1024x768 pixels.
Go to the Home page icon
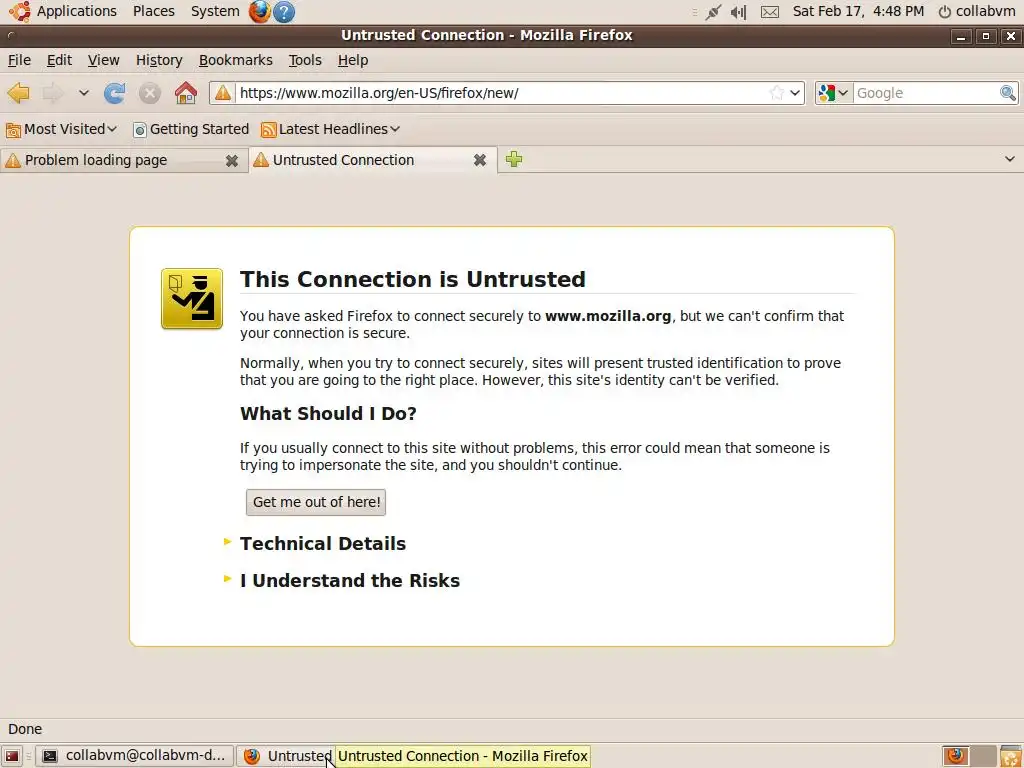pos(186,93)
